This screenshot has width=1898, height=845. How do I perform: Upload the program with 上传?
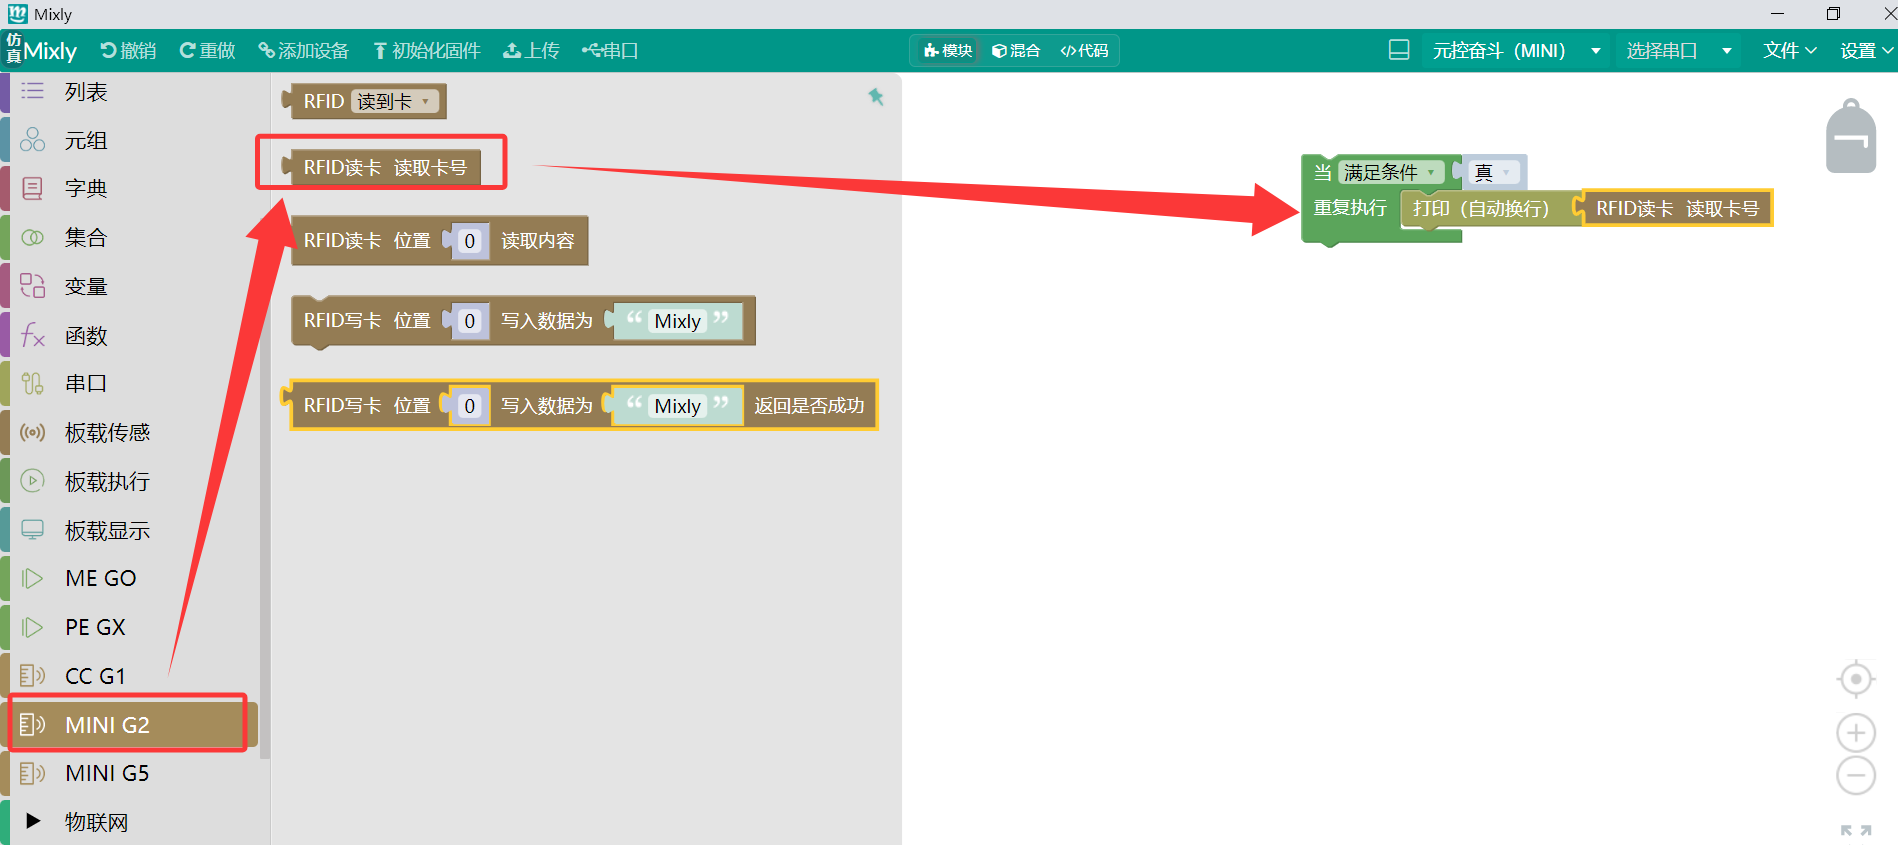[x=531, y=51]
